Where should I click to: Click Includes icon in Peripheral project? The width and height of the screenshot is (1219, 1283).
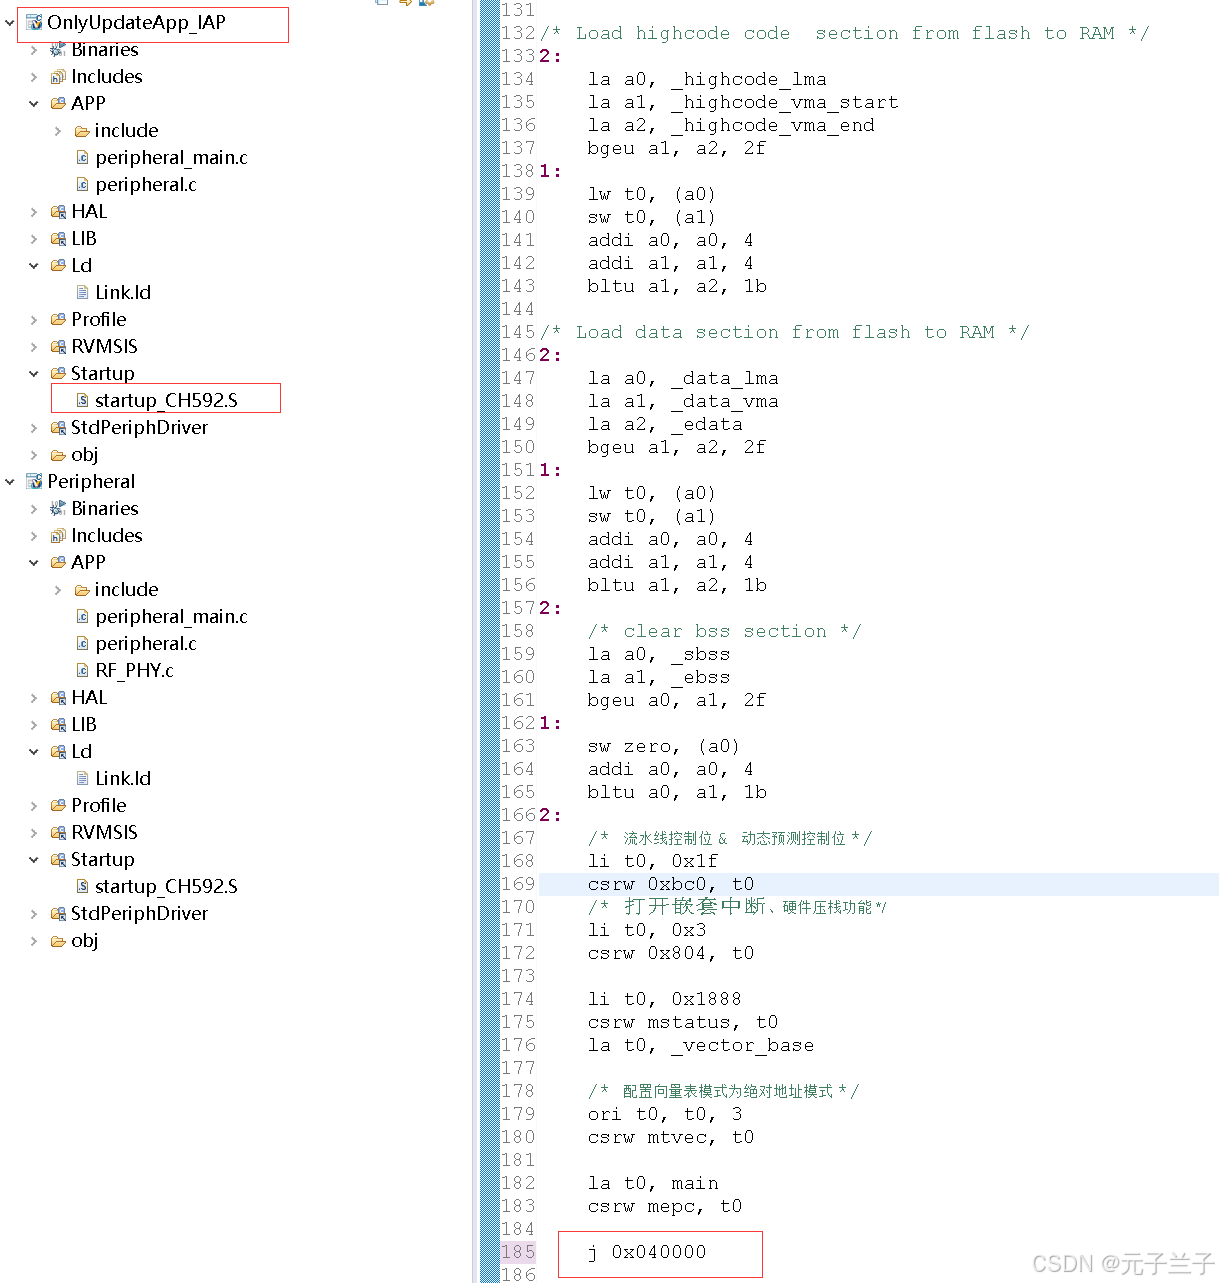[x=58, y=535]
